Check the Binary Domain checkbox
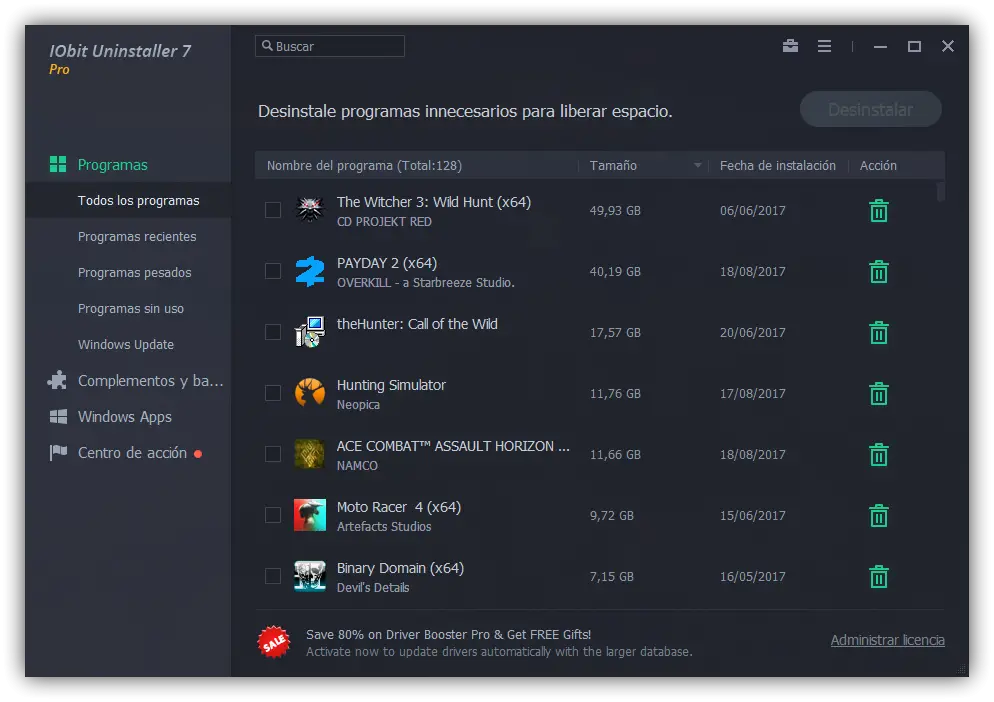This screenshot has width=994, height=702. pyautogui.click(x=273, y=576)
